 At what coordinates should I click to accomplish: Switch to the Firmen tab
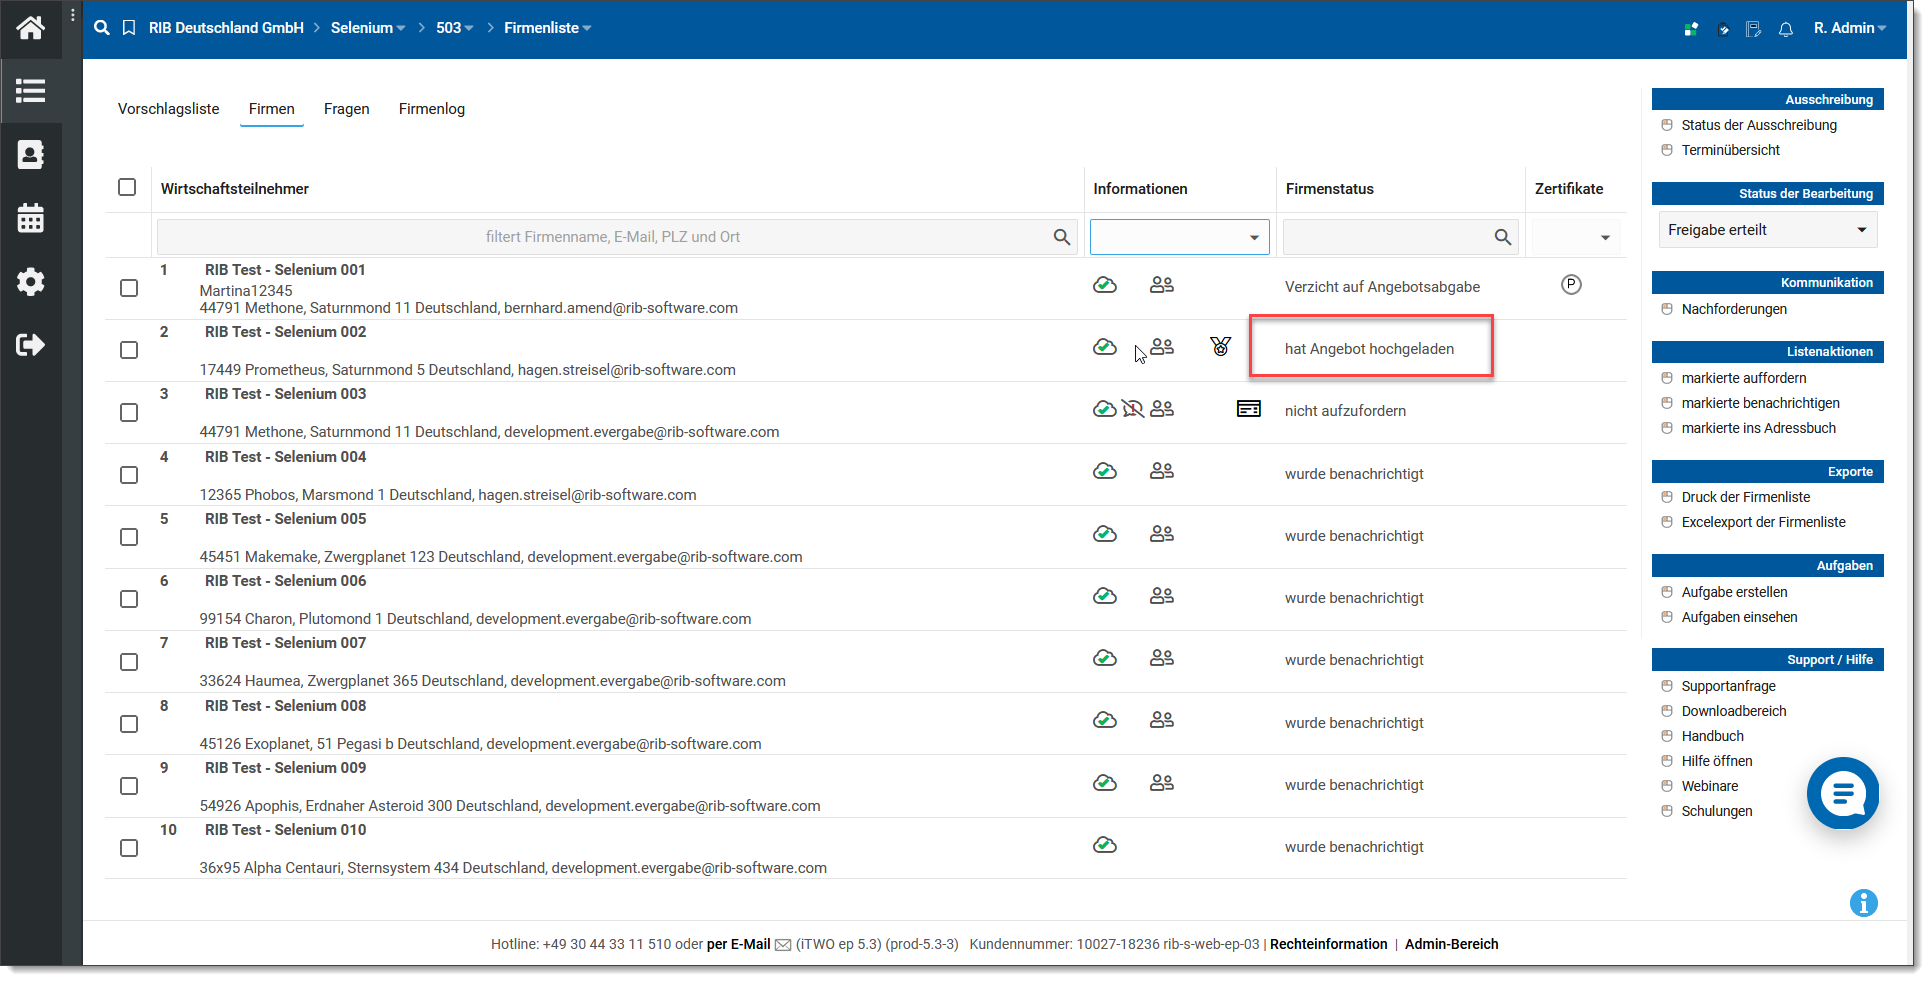[272, 109]
